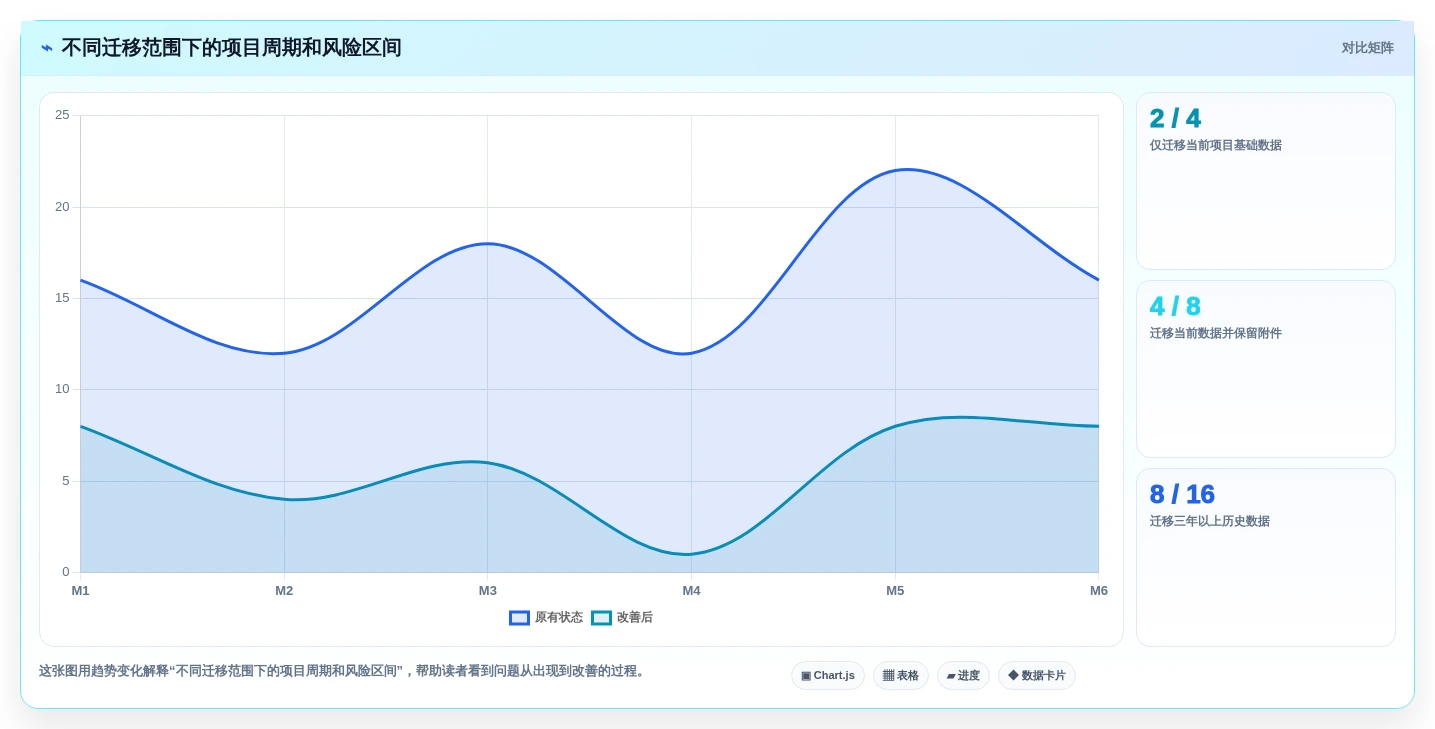Click the M1 axis label
Viewport: 1435px width, 729px height.
point(80,591)
